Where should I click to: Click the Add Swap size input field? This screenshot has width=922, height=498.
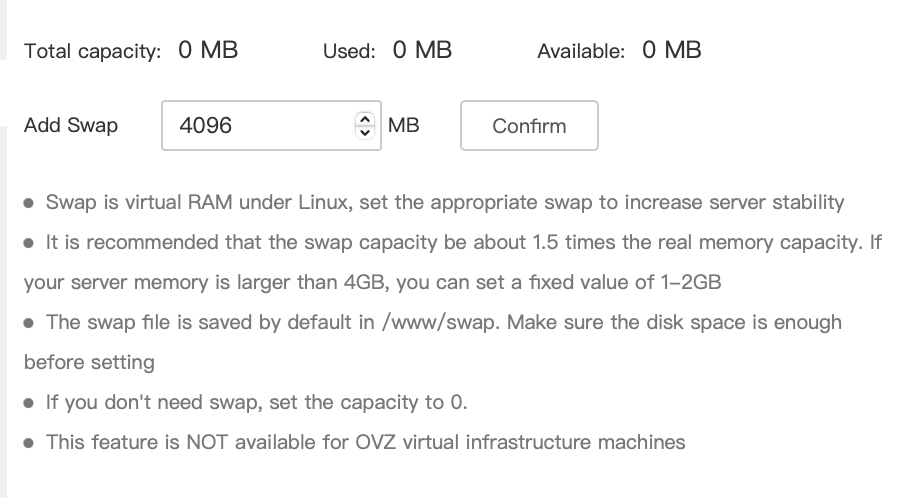pyautogui.click(x=260, y=126)
